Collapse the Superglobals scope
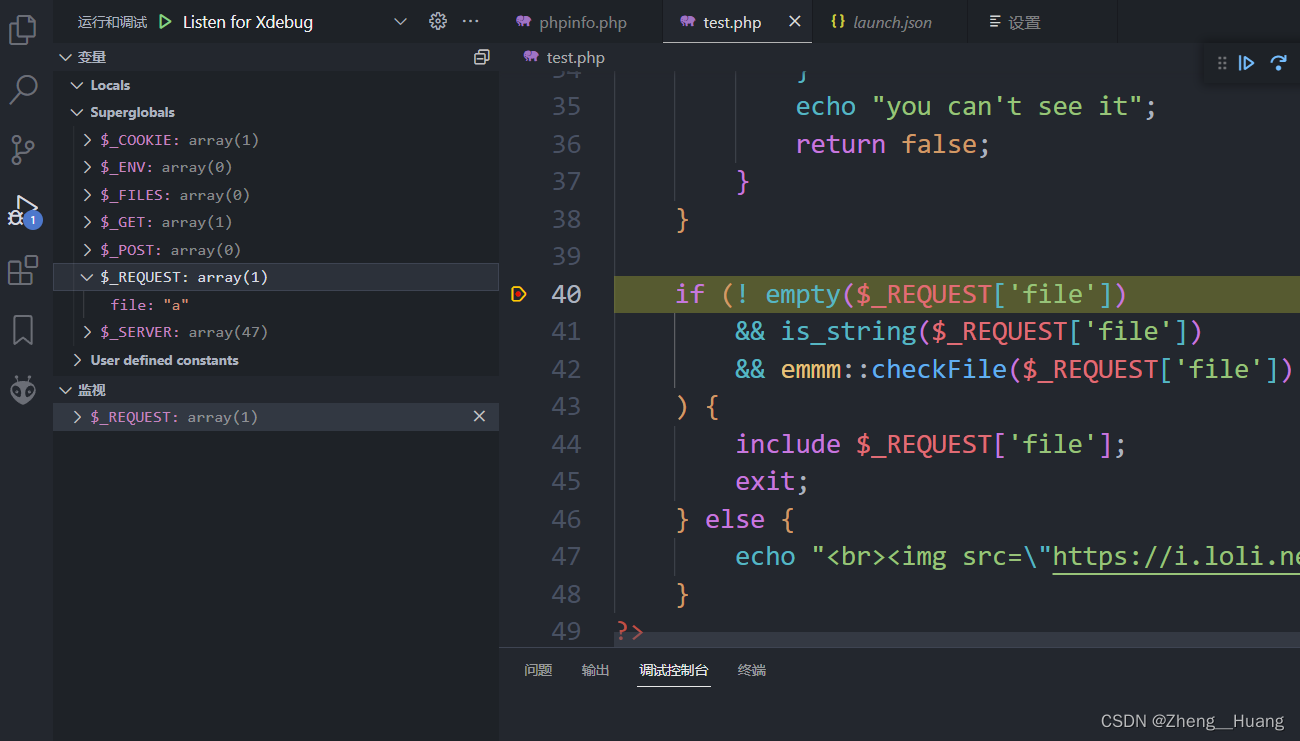 pos(77,113)
